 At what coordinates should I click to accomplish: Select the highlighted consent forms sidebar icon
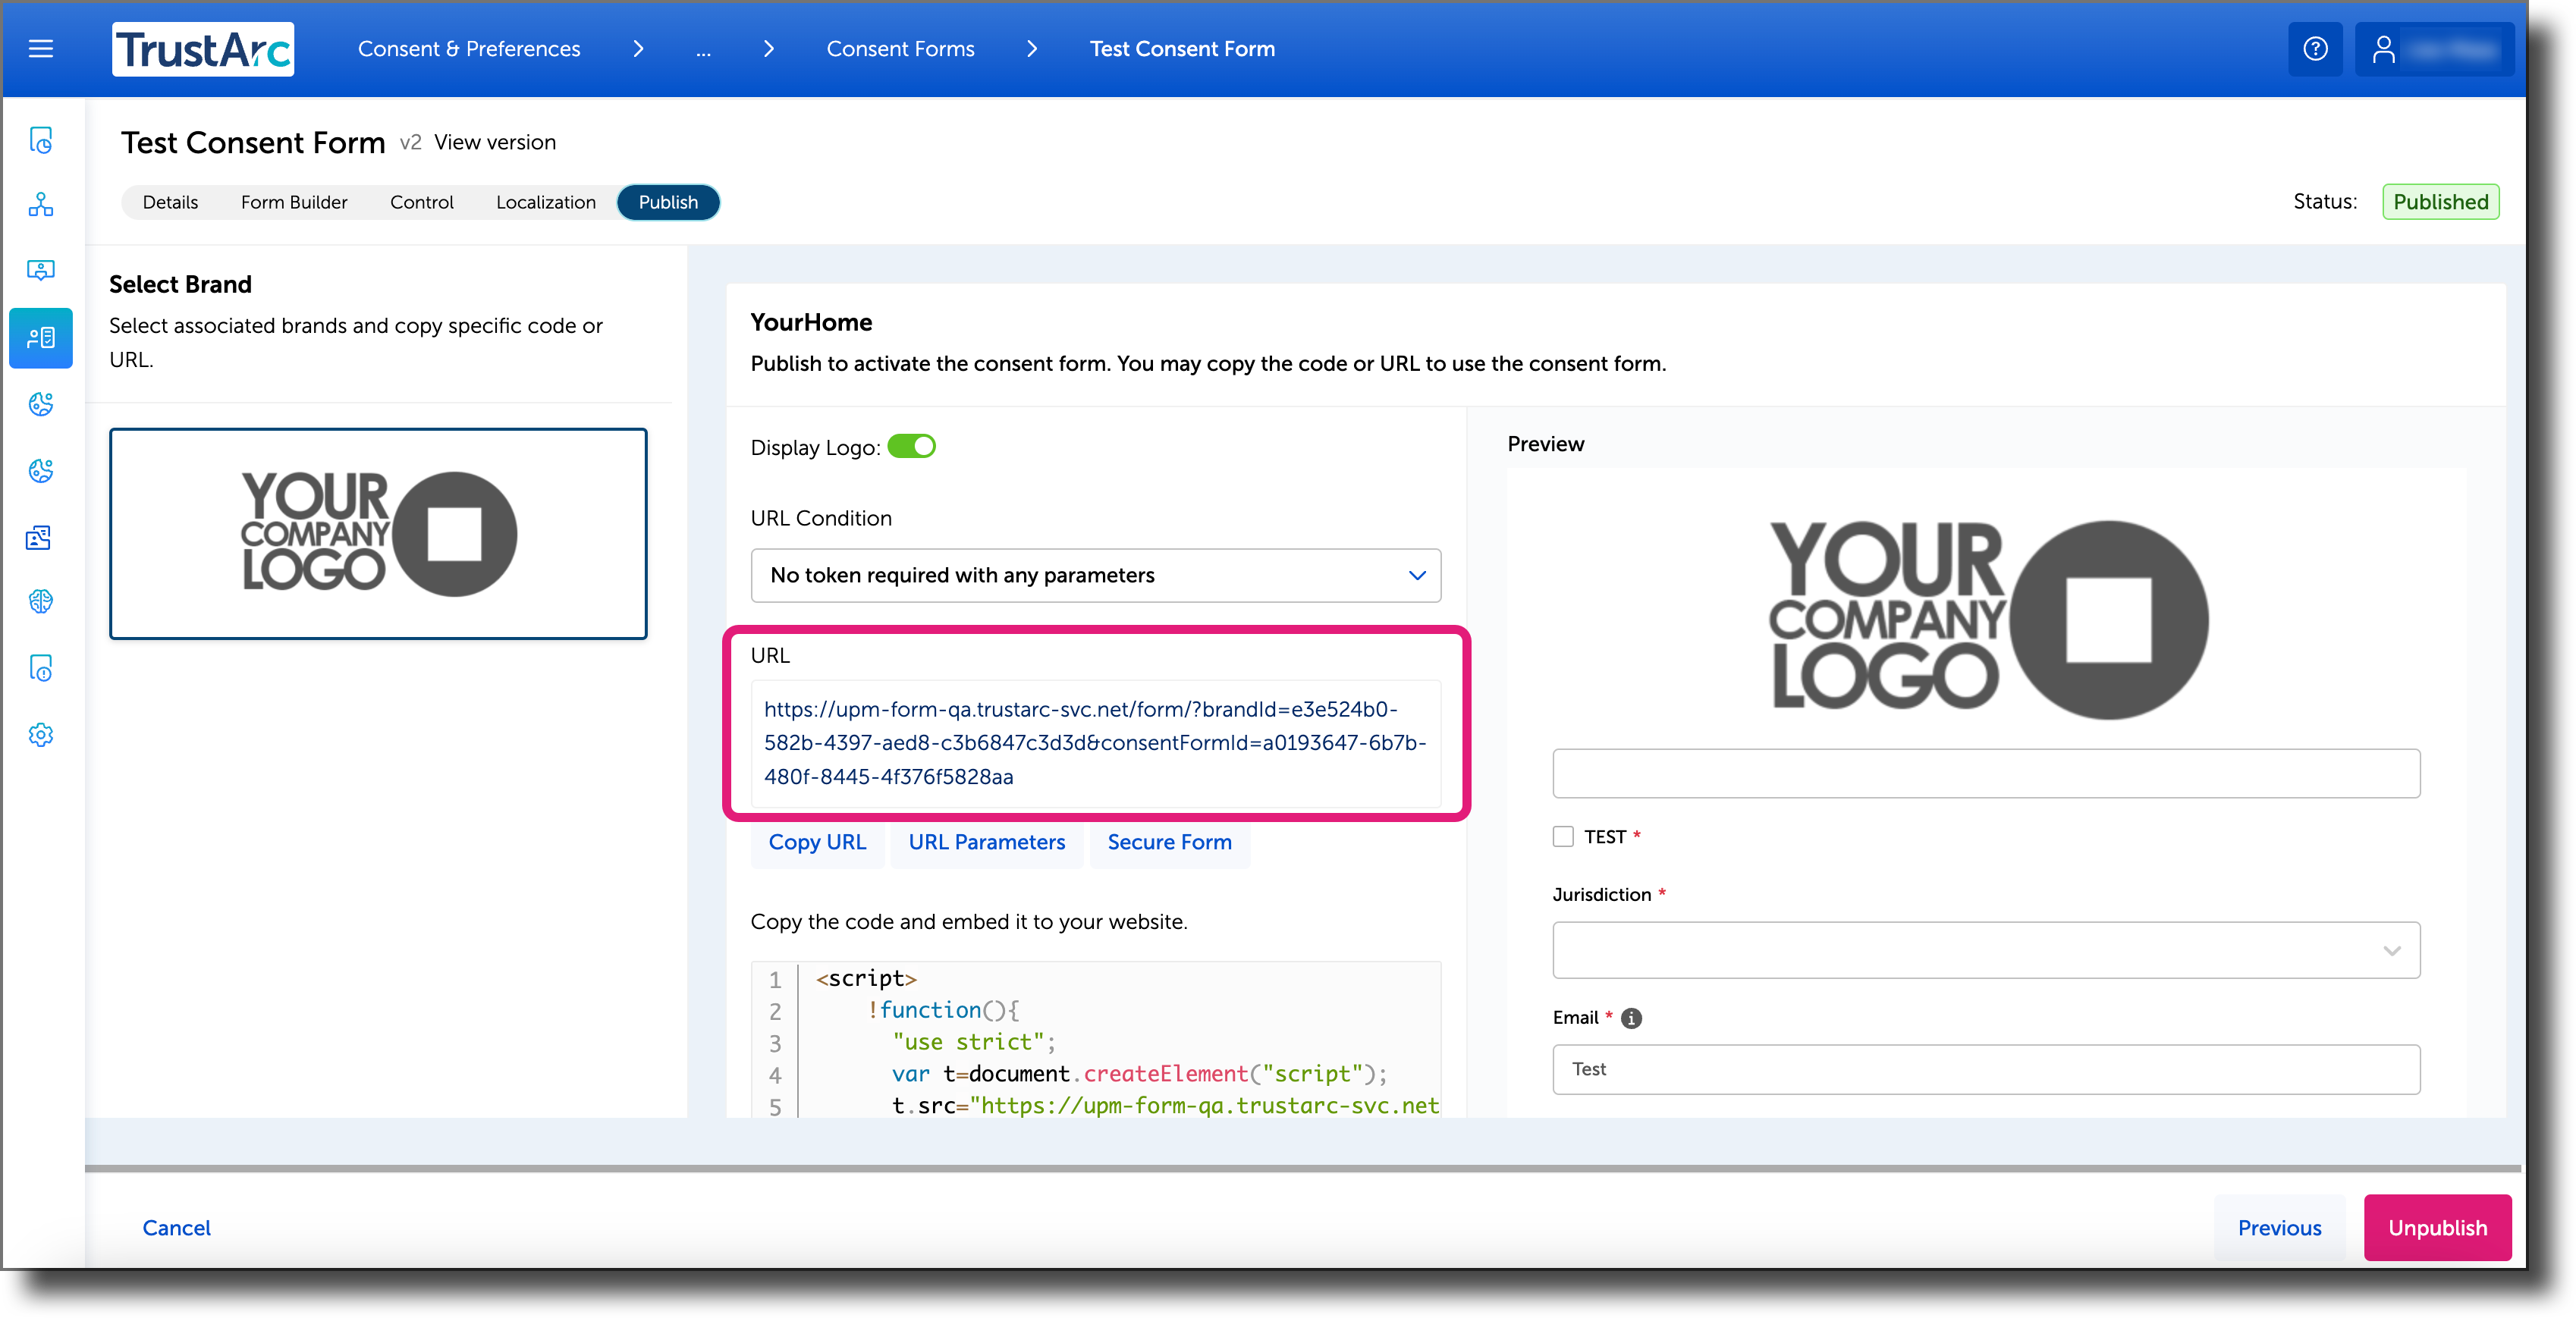41,337
